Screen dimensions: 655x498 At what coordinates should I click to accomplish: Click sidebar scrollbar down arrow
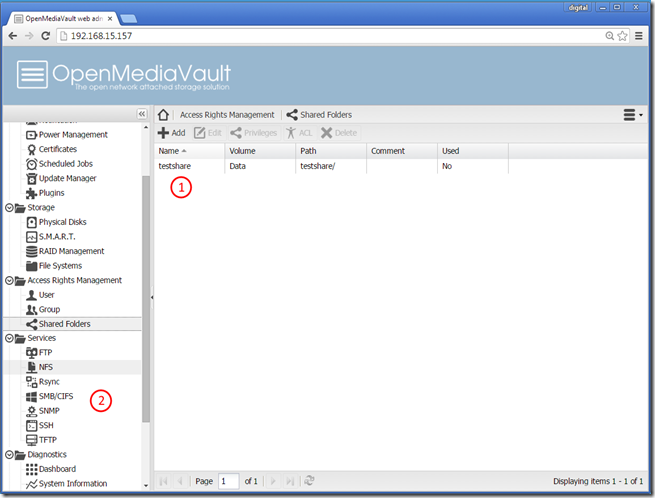pyautogui.click(x=146, y=485)
